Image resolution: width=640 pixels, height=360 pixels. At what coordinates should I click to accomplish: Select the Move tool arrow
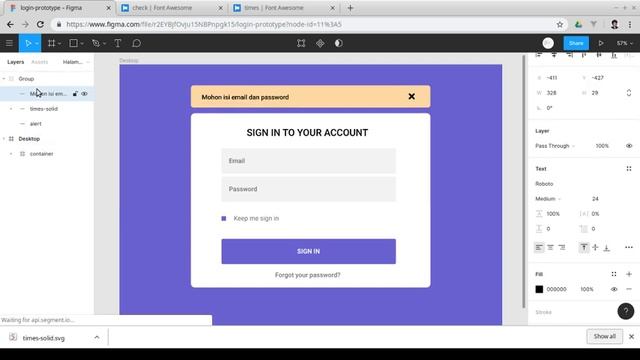point(28,43)
